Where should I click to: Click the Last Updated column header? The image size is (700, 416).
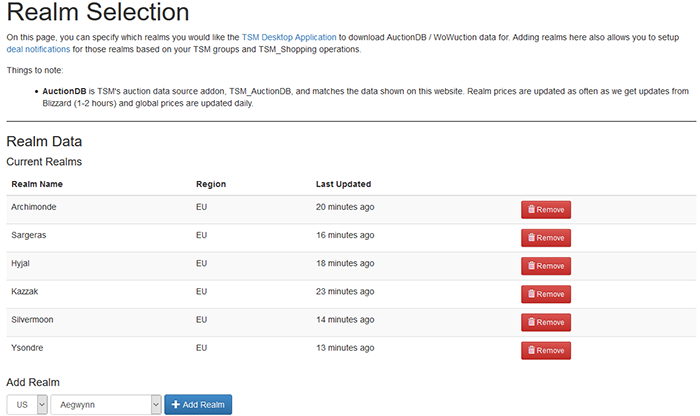pos(343,184)
